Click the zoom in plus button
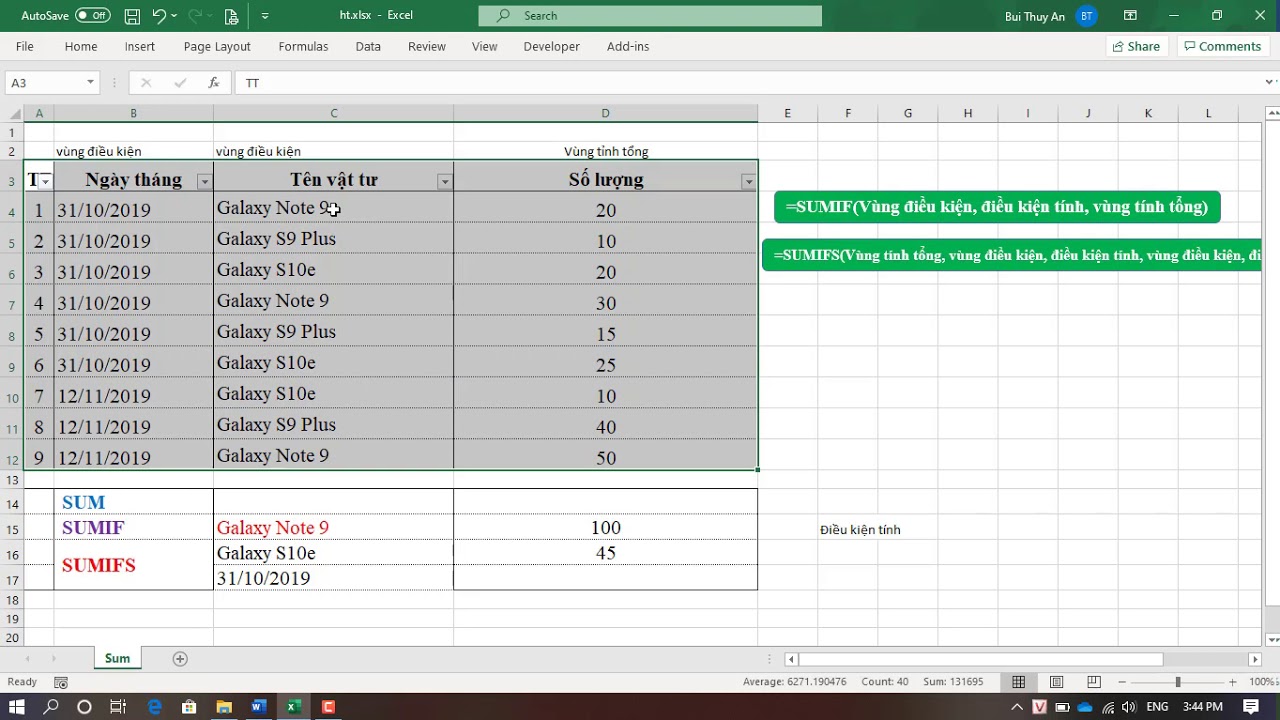The image size is (1280, 720). pyautogui.click(x=1232, y=682)
